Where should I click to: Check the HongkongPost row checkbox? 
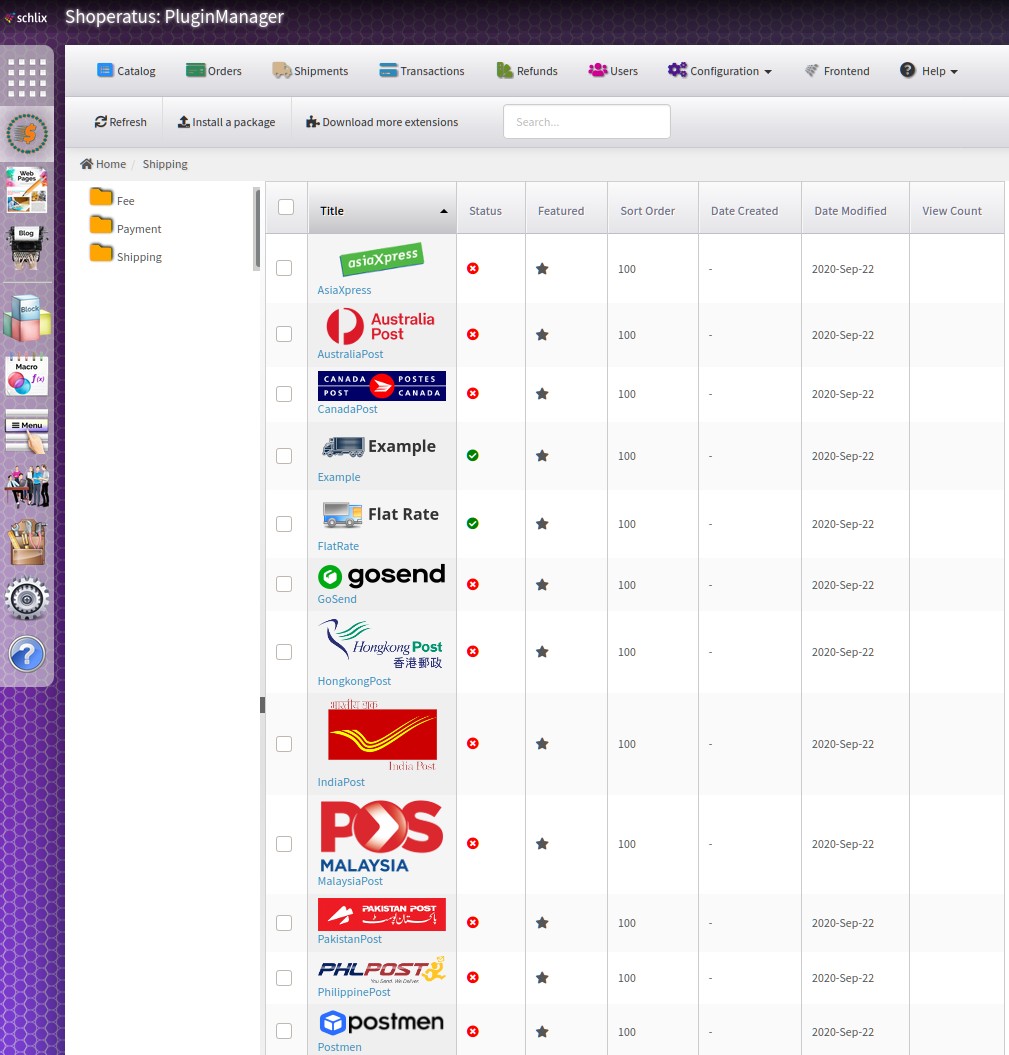[x=284, y=652]
